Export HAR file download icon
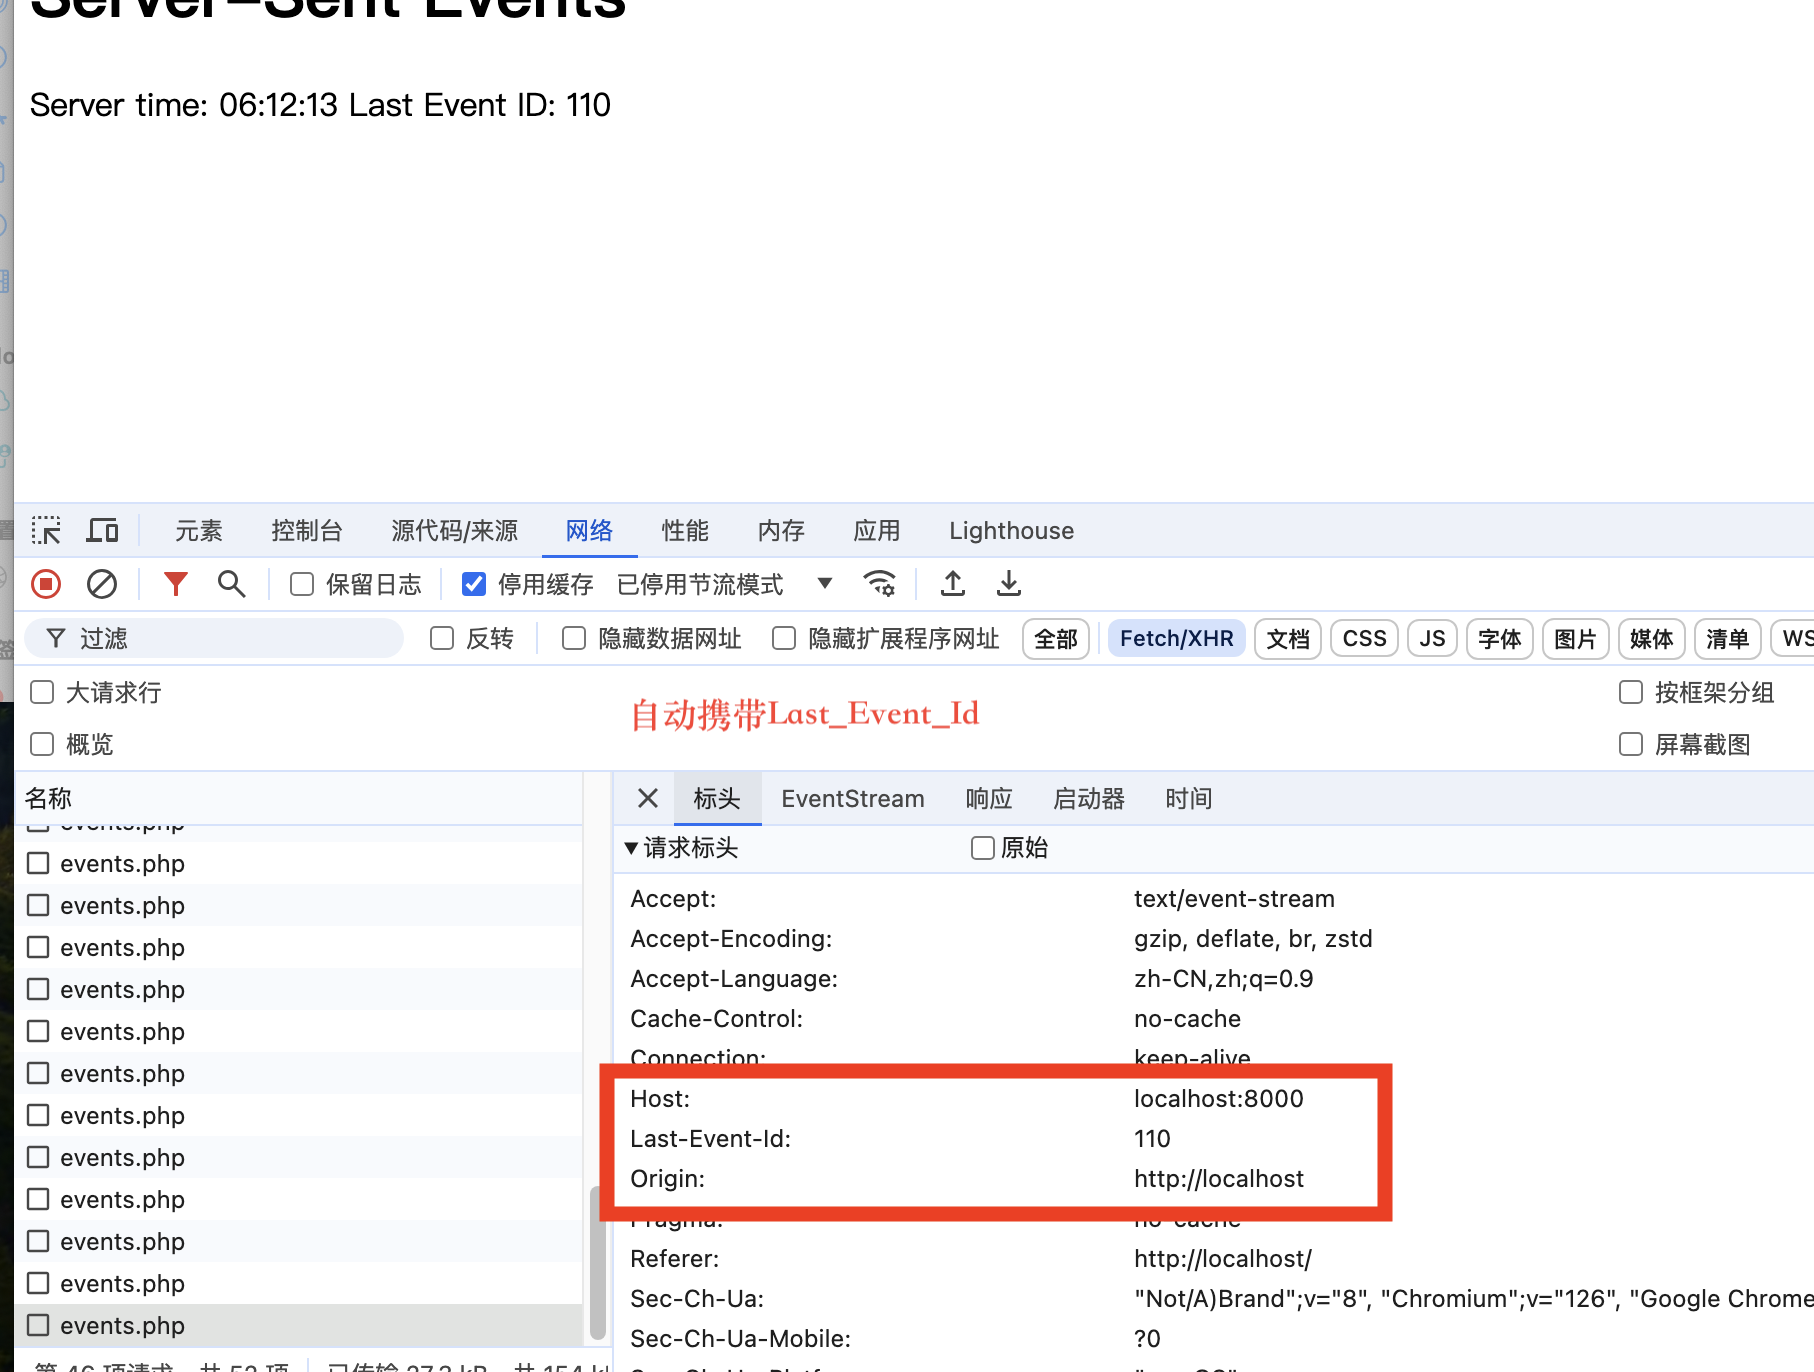The image size is (1814, 1372). [x=1009, y=584]
